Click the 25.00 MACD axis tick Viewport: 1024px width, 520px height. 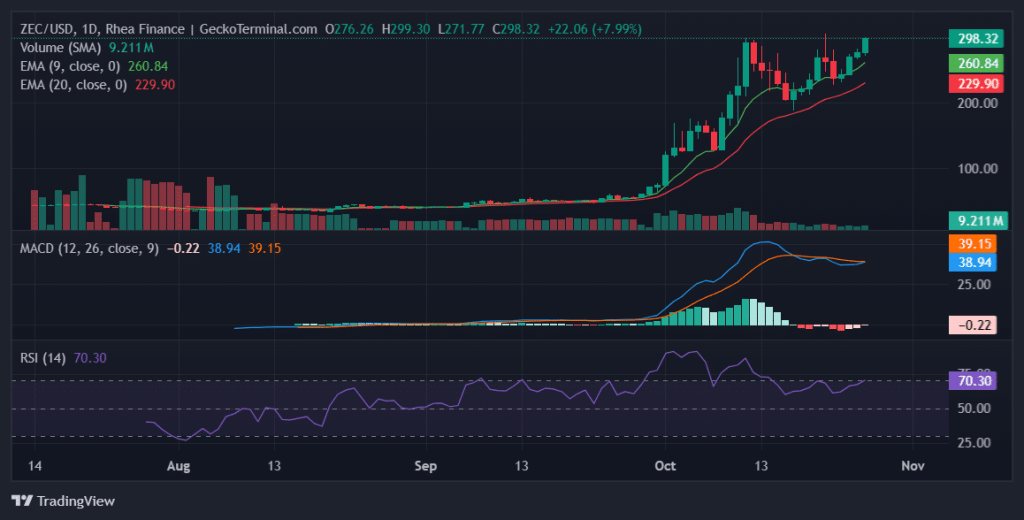(974, 284)
